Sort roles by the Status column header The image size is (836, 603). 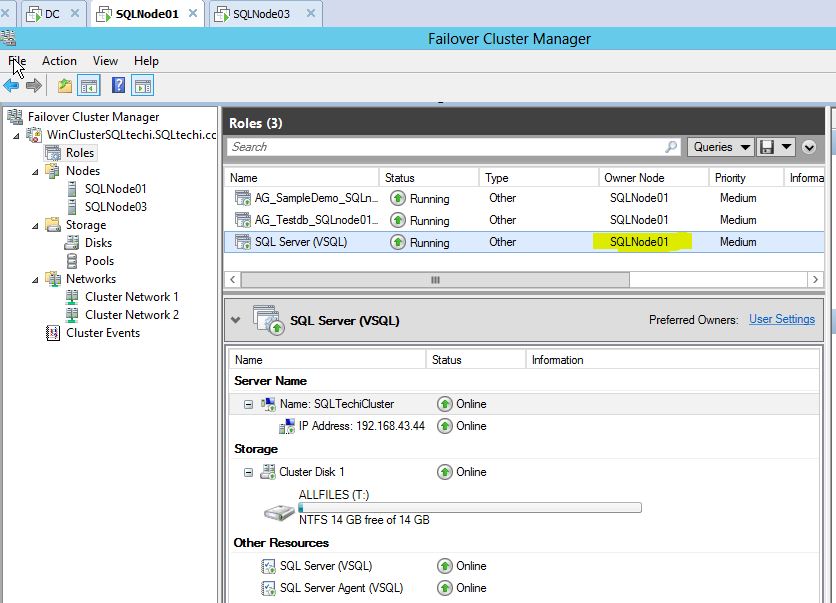pos(429,178)
